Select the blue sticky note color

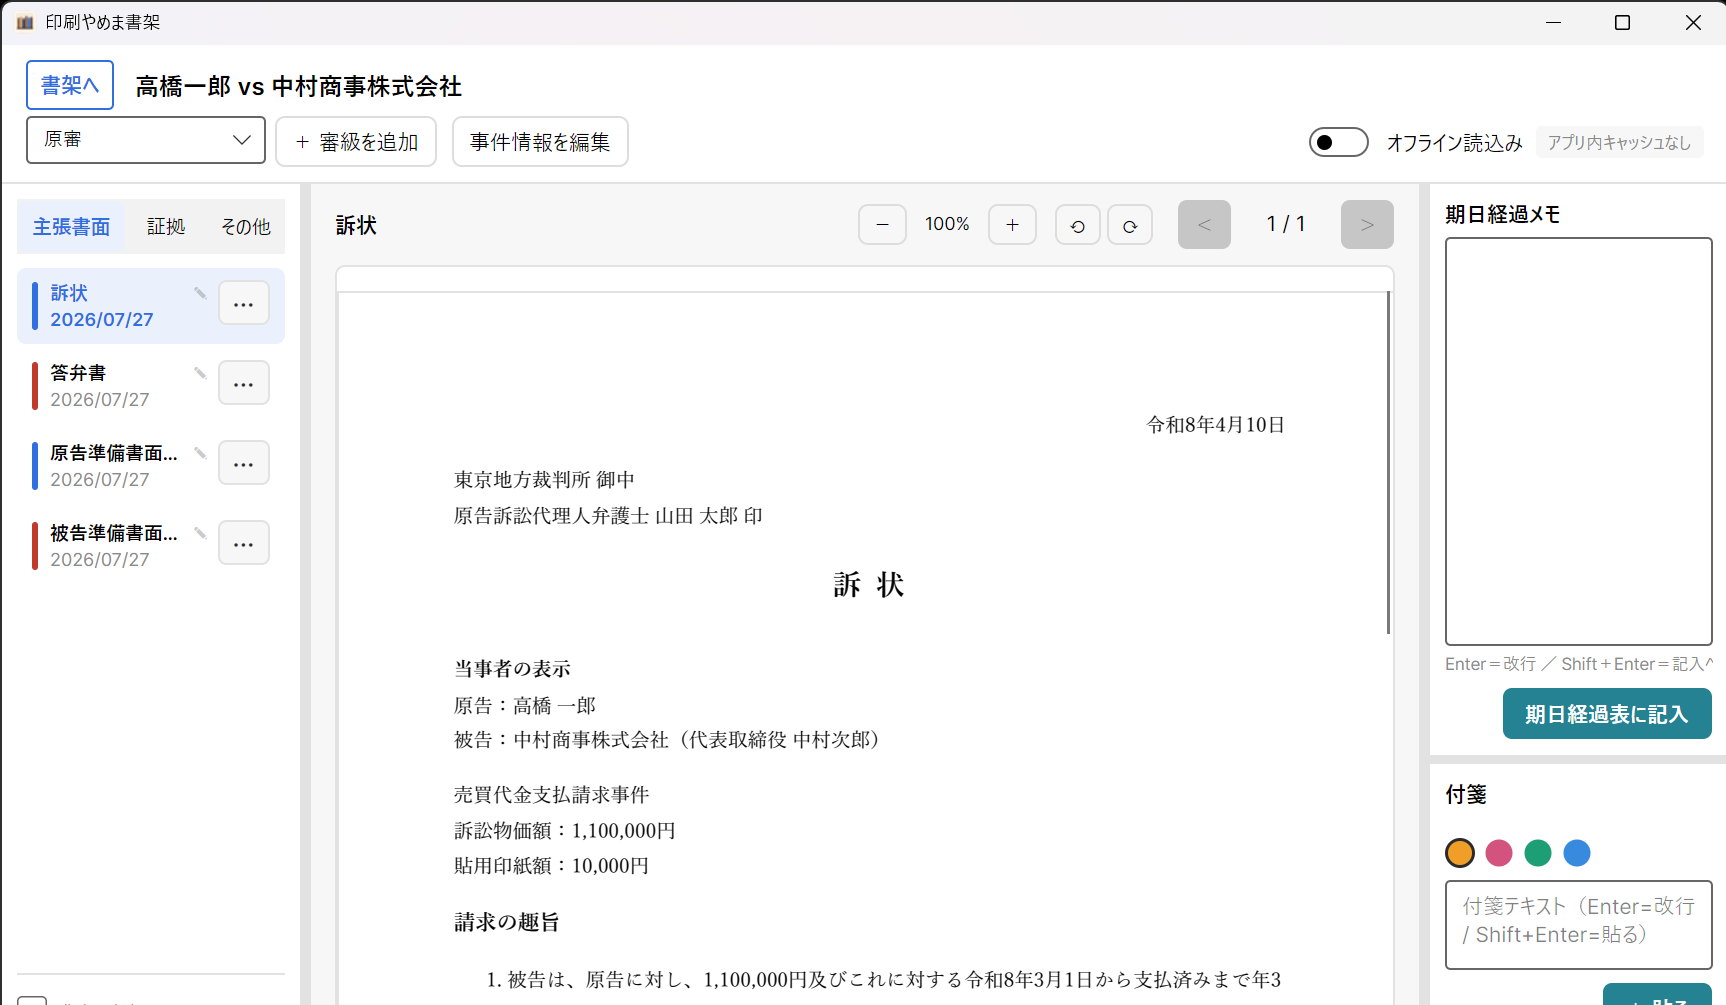pos(1577,853)
